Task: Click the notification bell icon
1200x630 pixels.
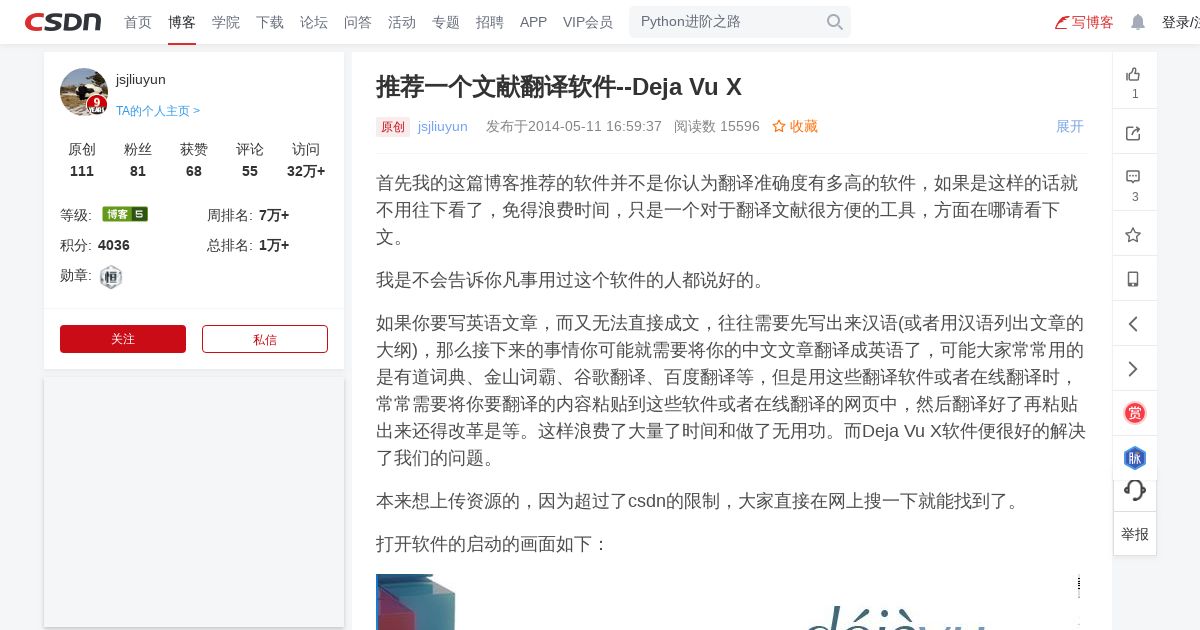Action: pyautogui.click(x=1138, y=22)
